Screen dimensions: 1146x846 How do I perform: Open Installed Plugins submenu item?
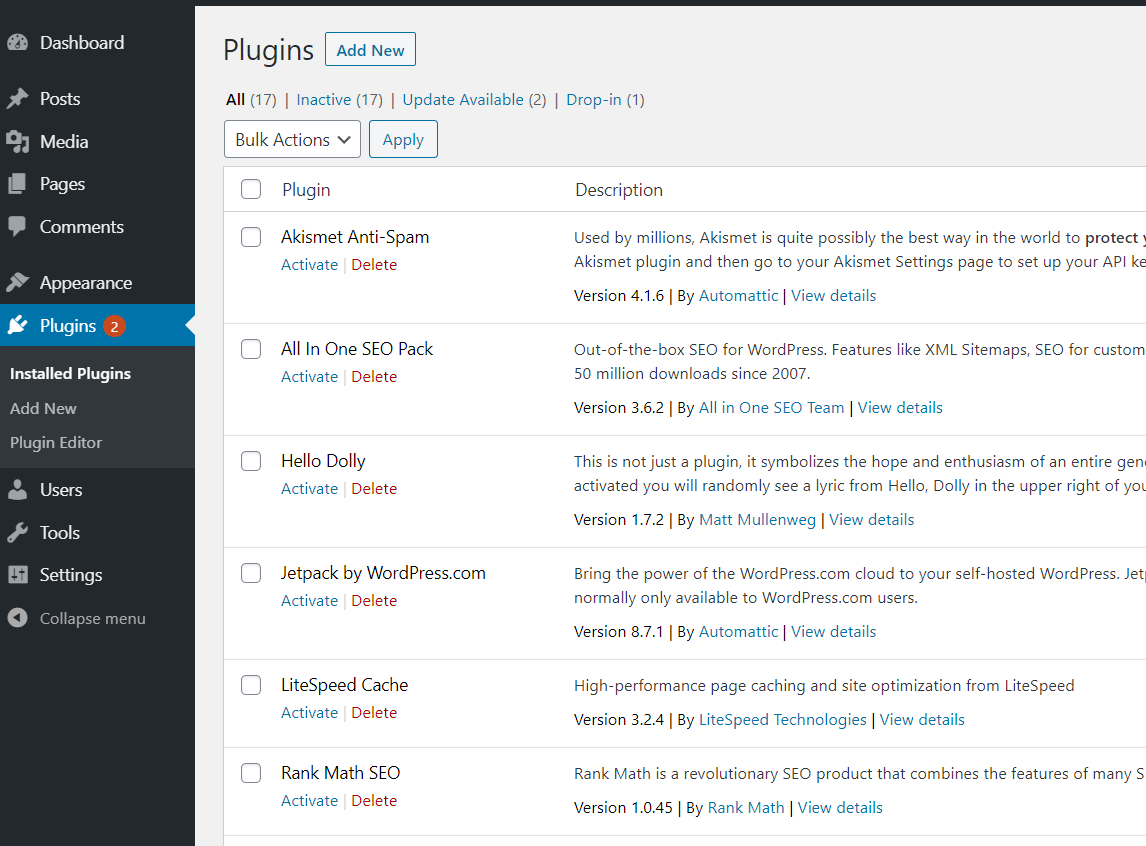pyautogui.click(x=70, y=373)
